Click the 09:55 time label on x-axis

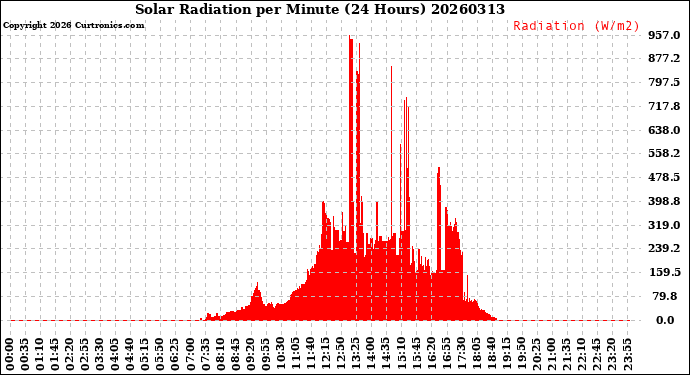pyautogui.click(x=266, y=355)
